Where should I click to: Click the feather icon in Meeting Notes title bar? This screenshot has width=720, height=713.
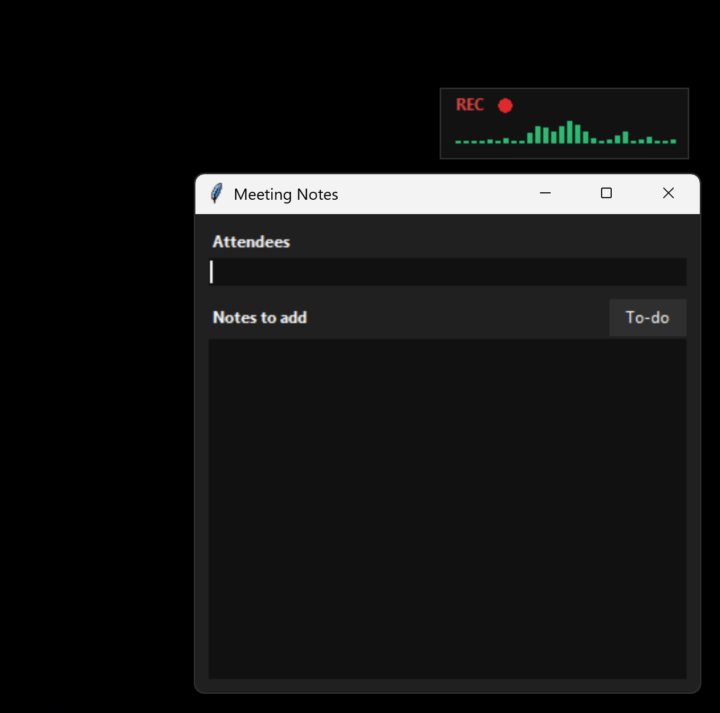[217, 194]
